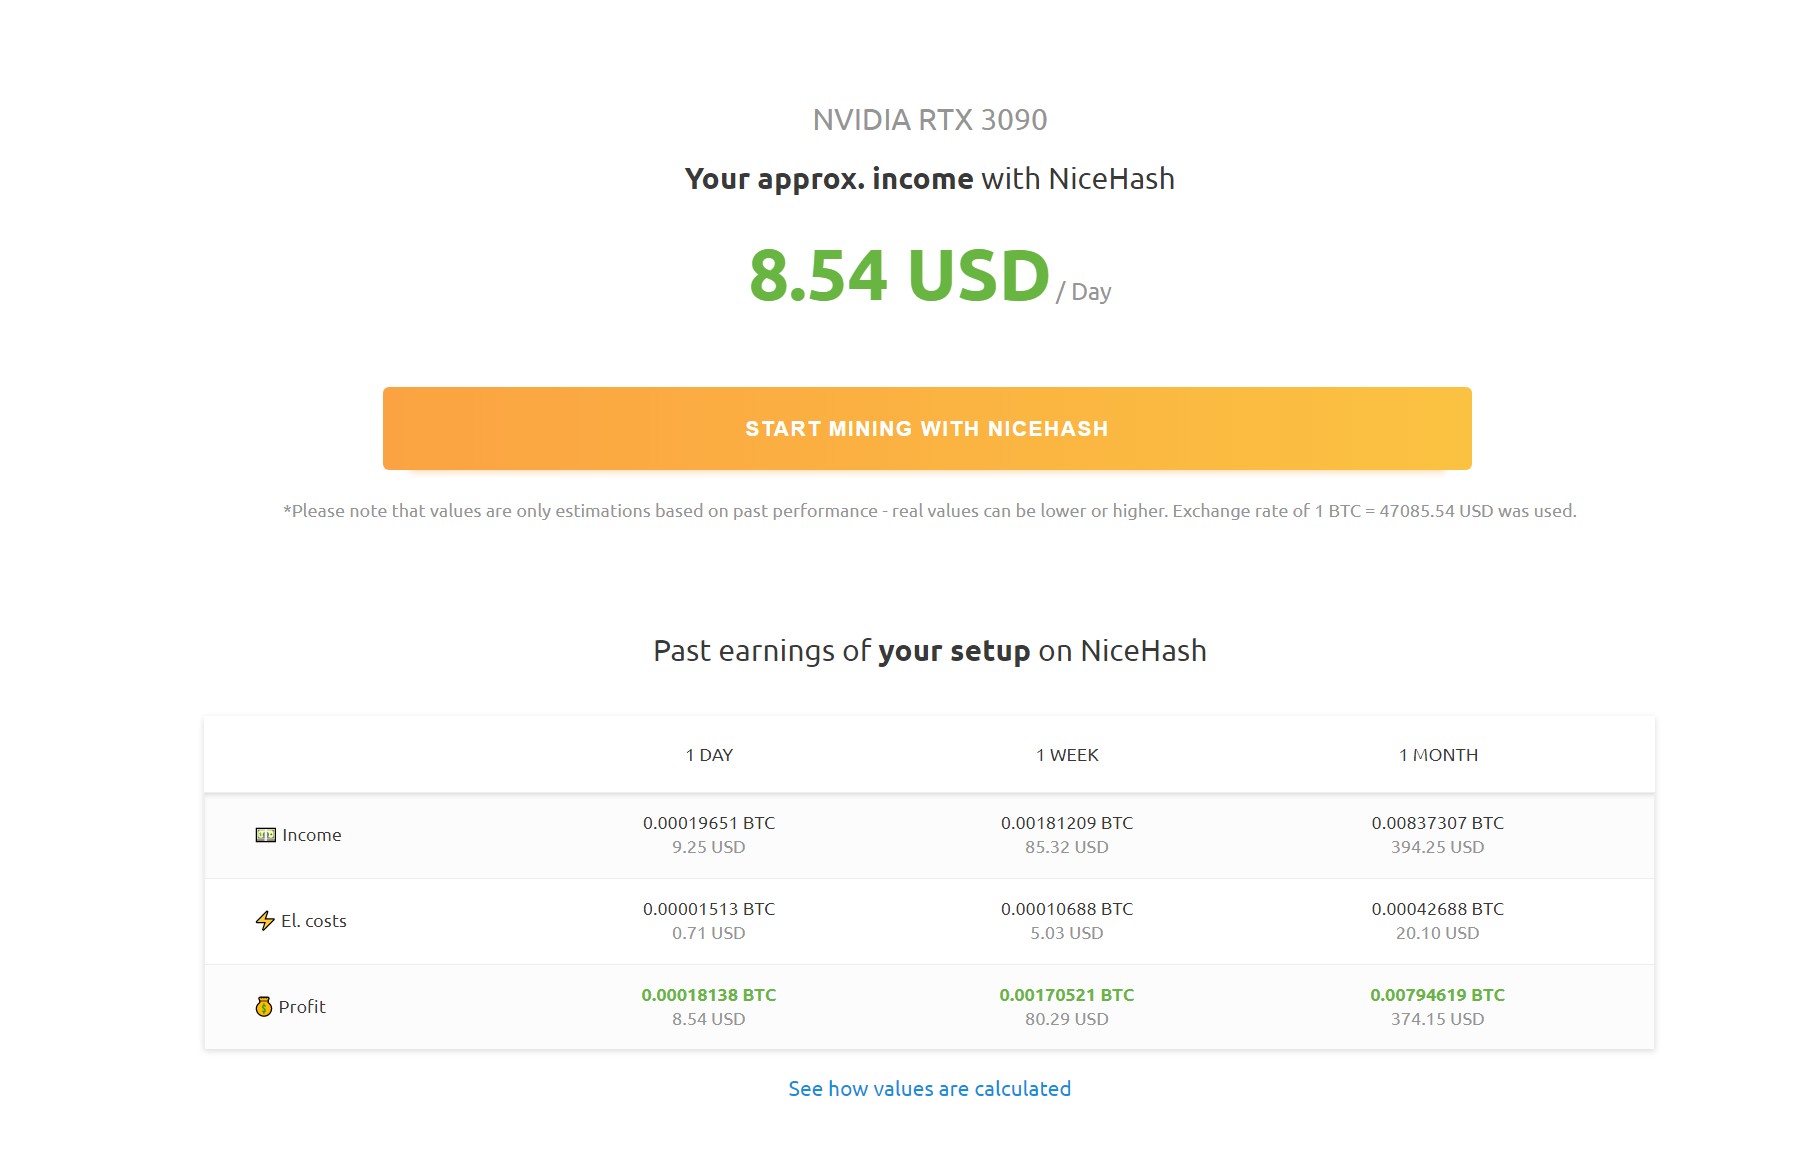
Task: Click the Income banknote icon
Action: [265, 835]
